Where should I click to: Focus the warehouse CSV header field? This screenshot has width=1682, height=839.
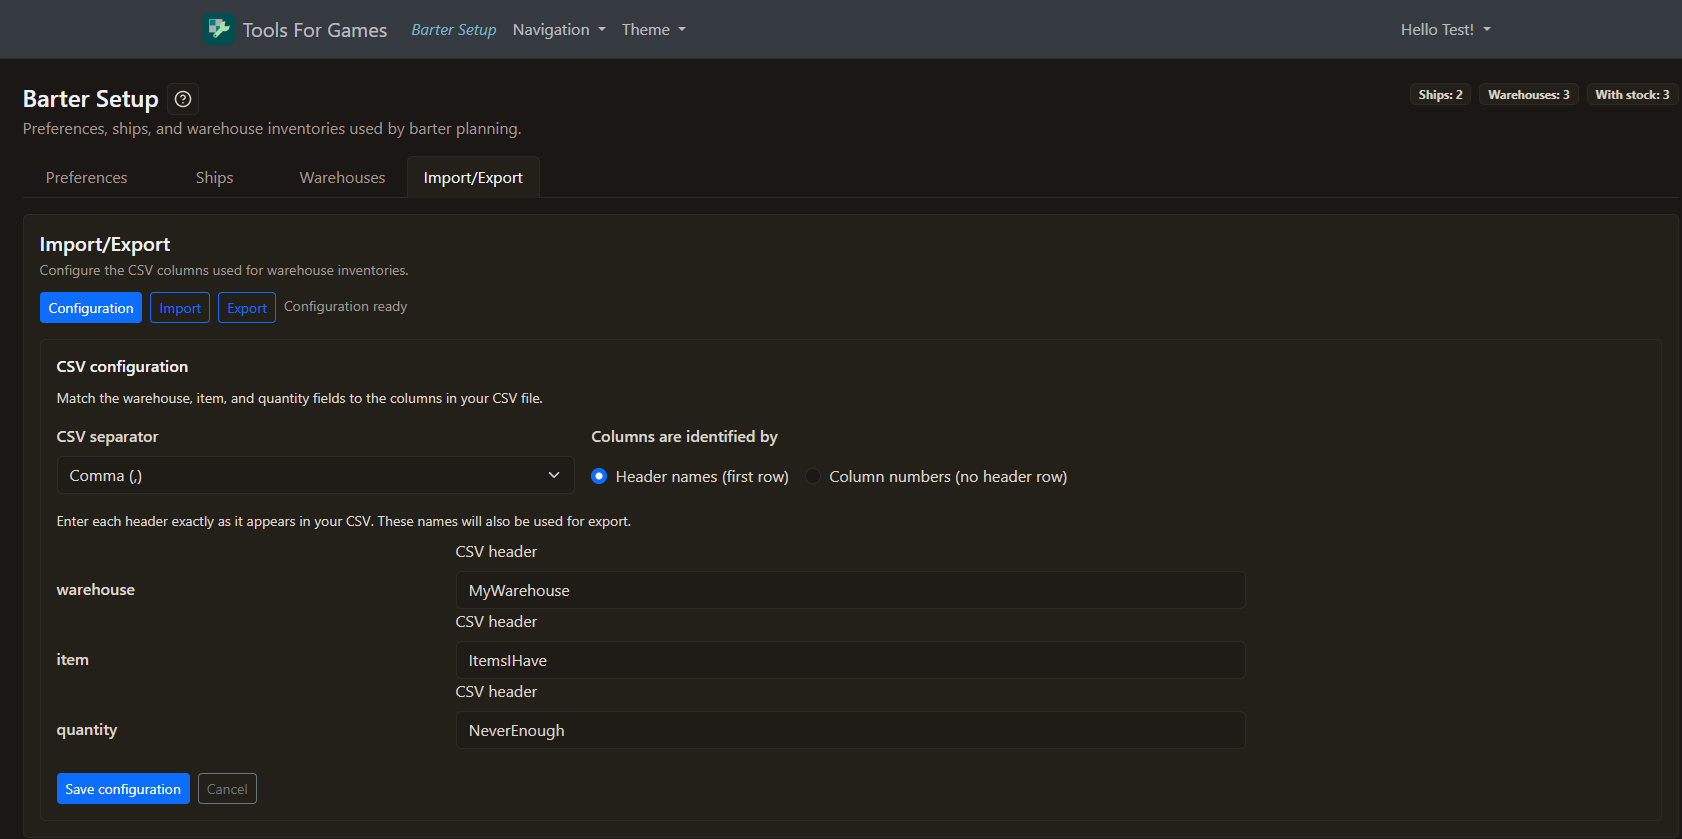pos(850,590)
